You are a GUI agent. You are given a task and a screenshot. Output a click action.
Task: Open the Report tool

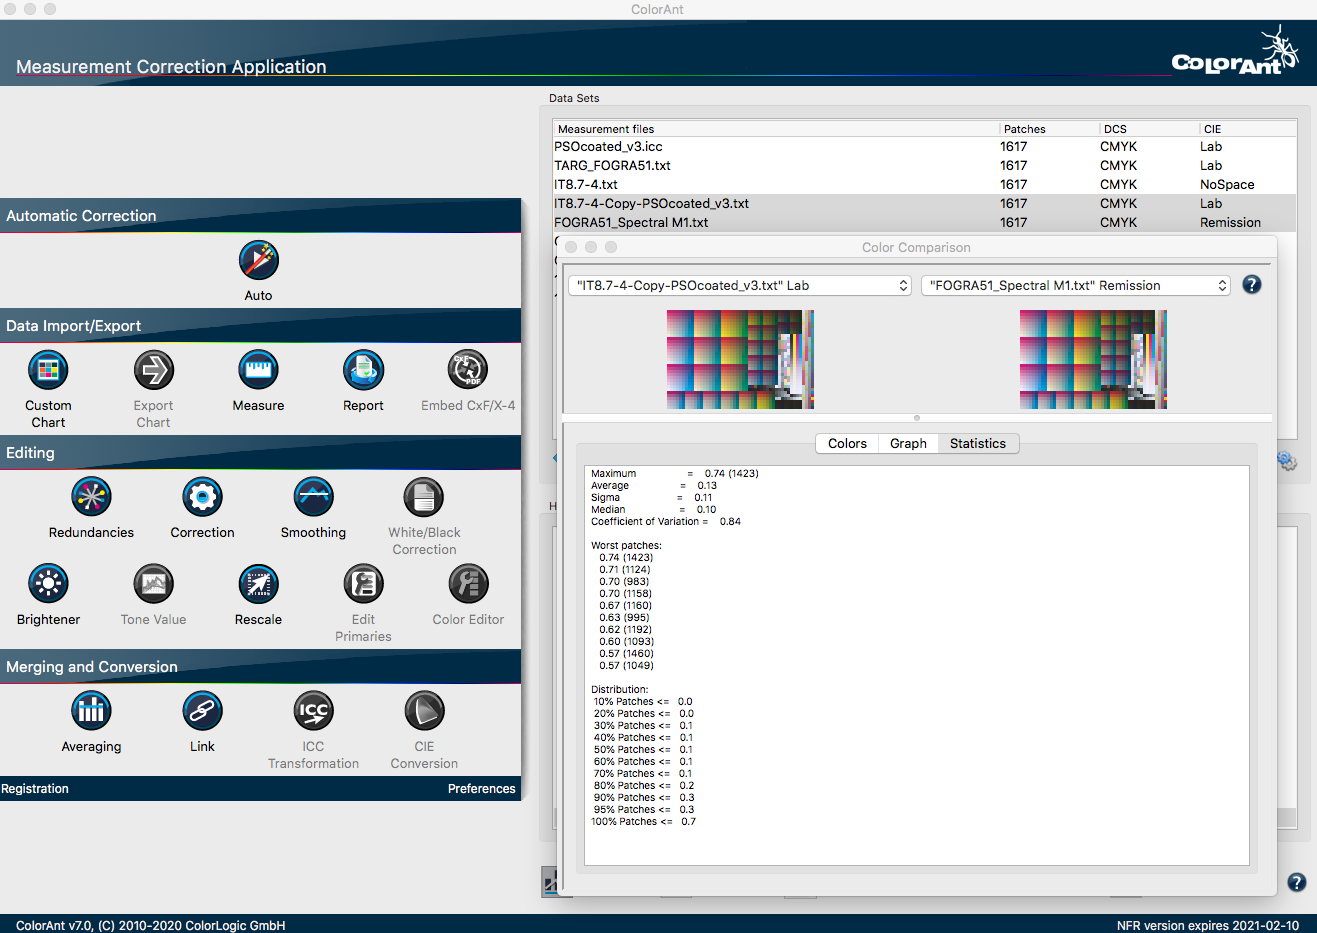[363, 370]
